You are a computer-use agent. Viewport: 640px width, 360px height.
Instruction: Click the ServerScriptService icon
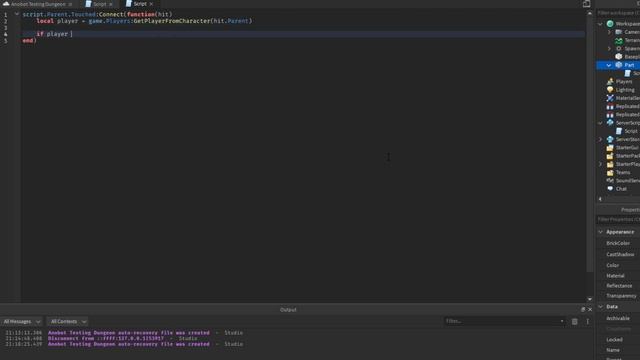click(610, 122)
